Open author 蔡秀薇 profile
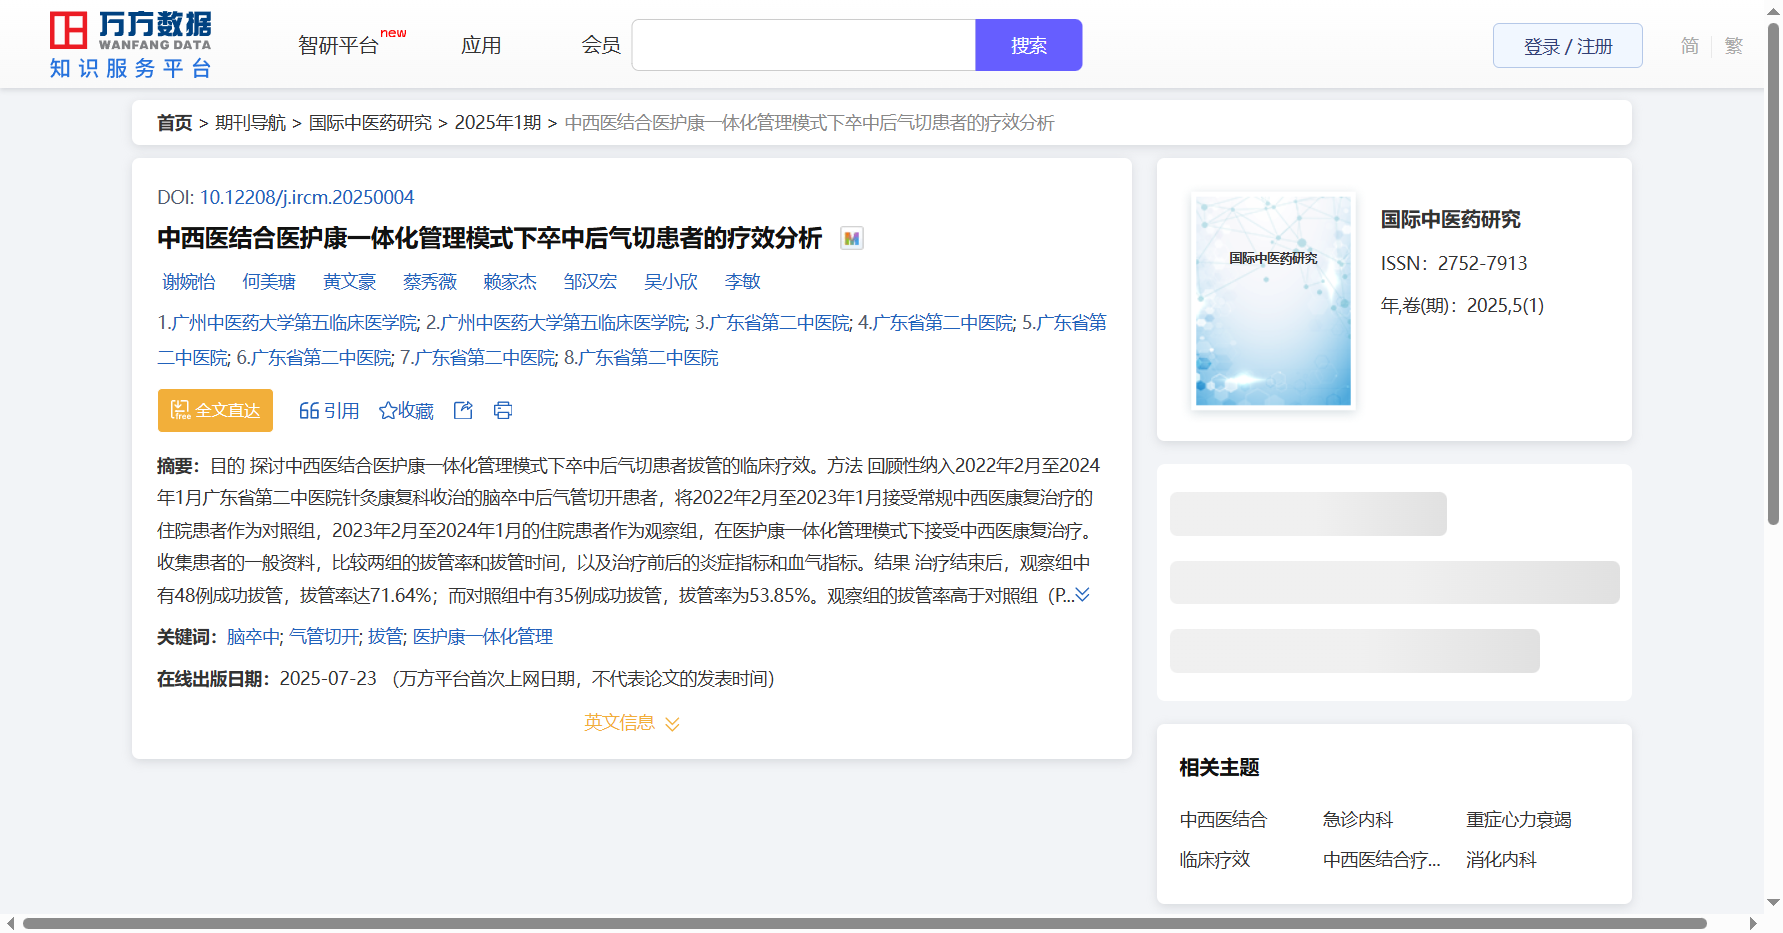Image resolution: width=1783 pixels, height=933 pixels. point(430,282)
